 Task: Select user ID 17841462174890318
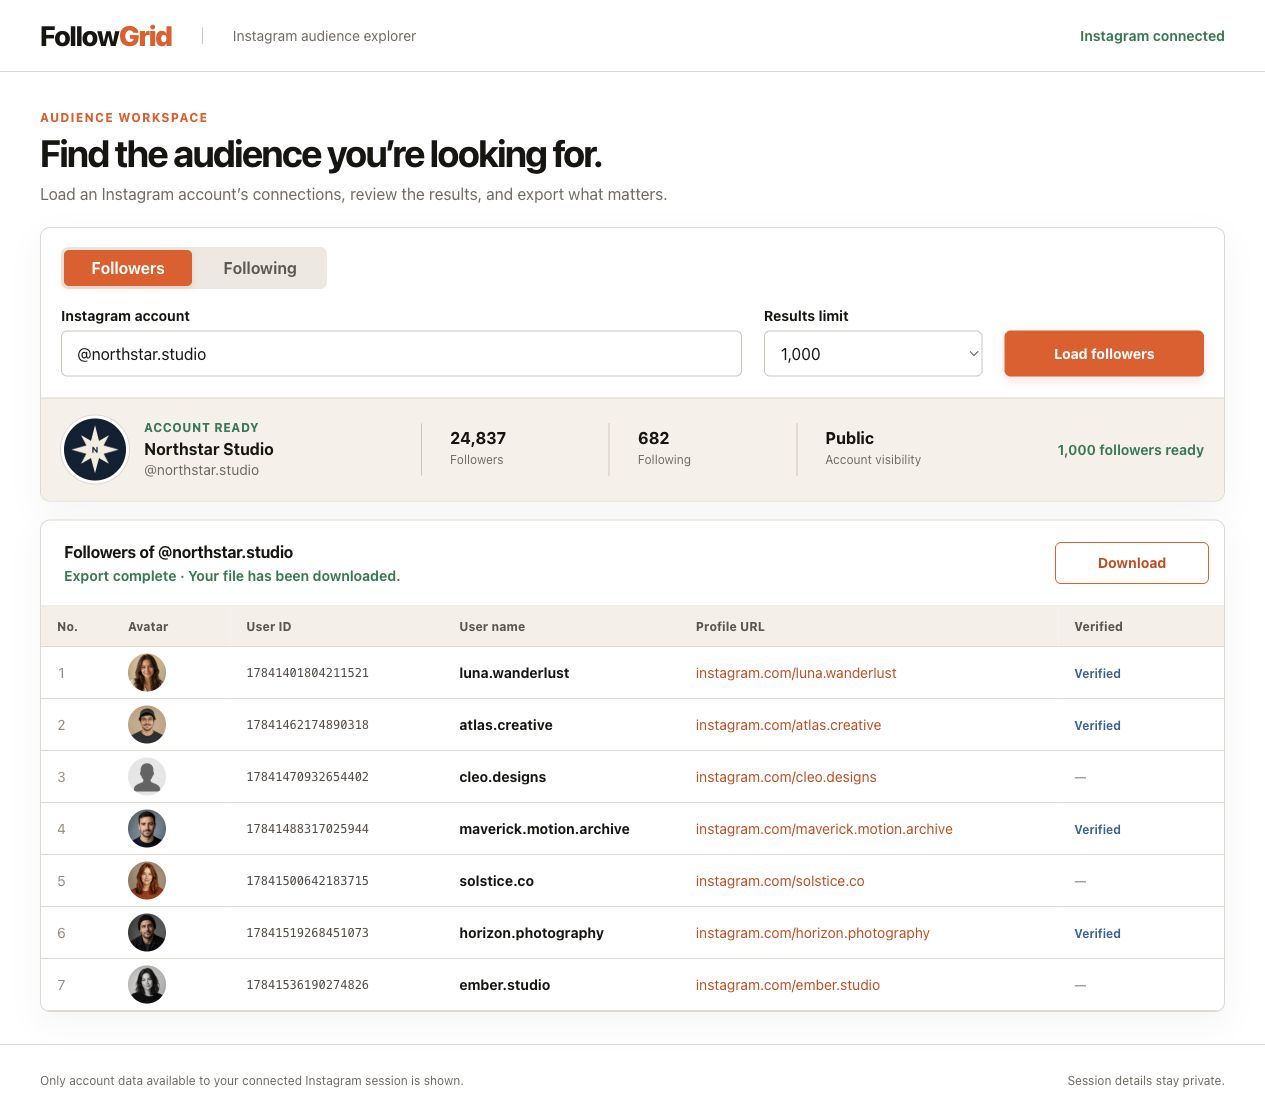click(307, 725)
